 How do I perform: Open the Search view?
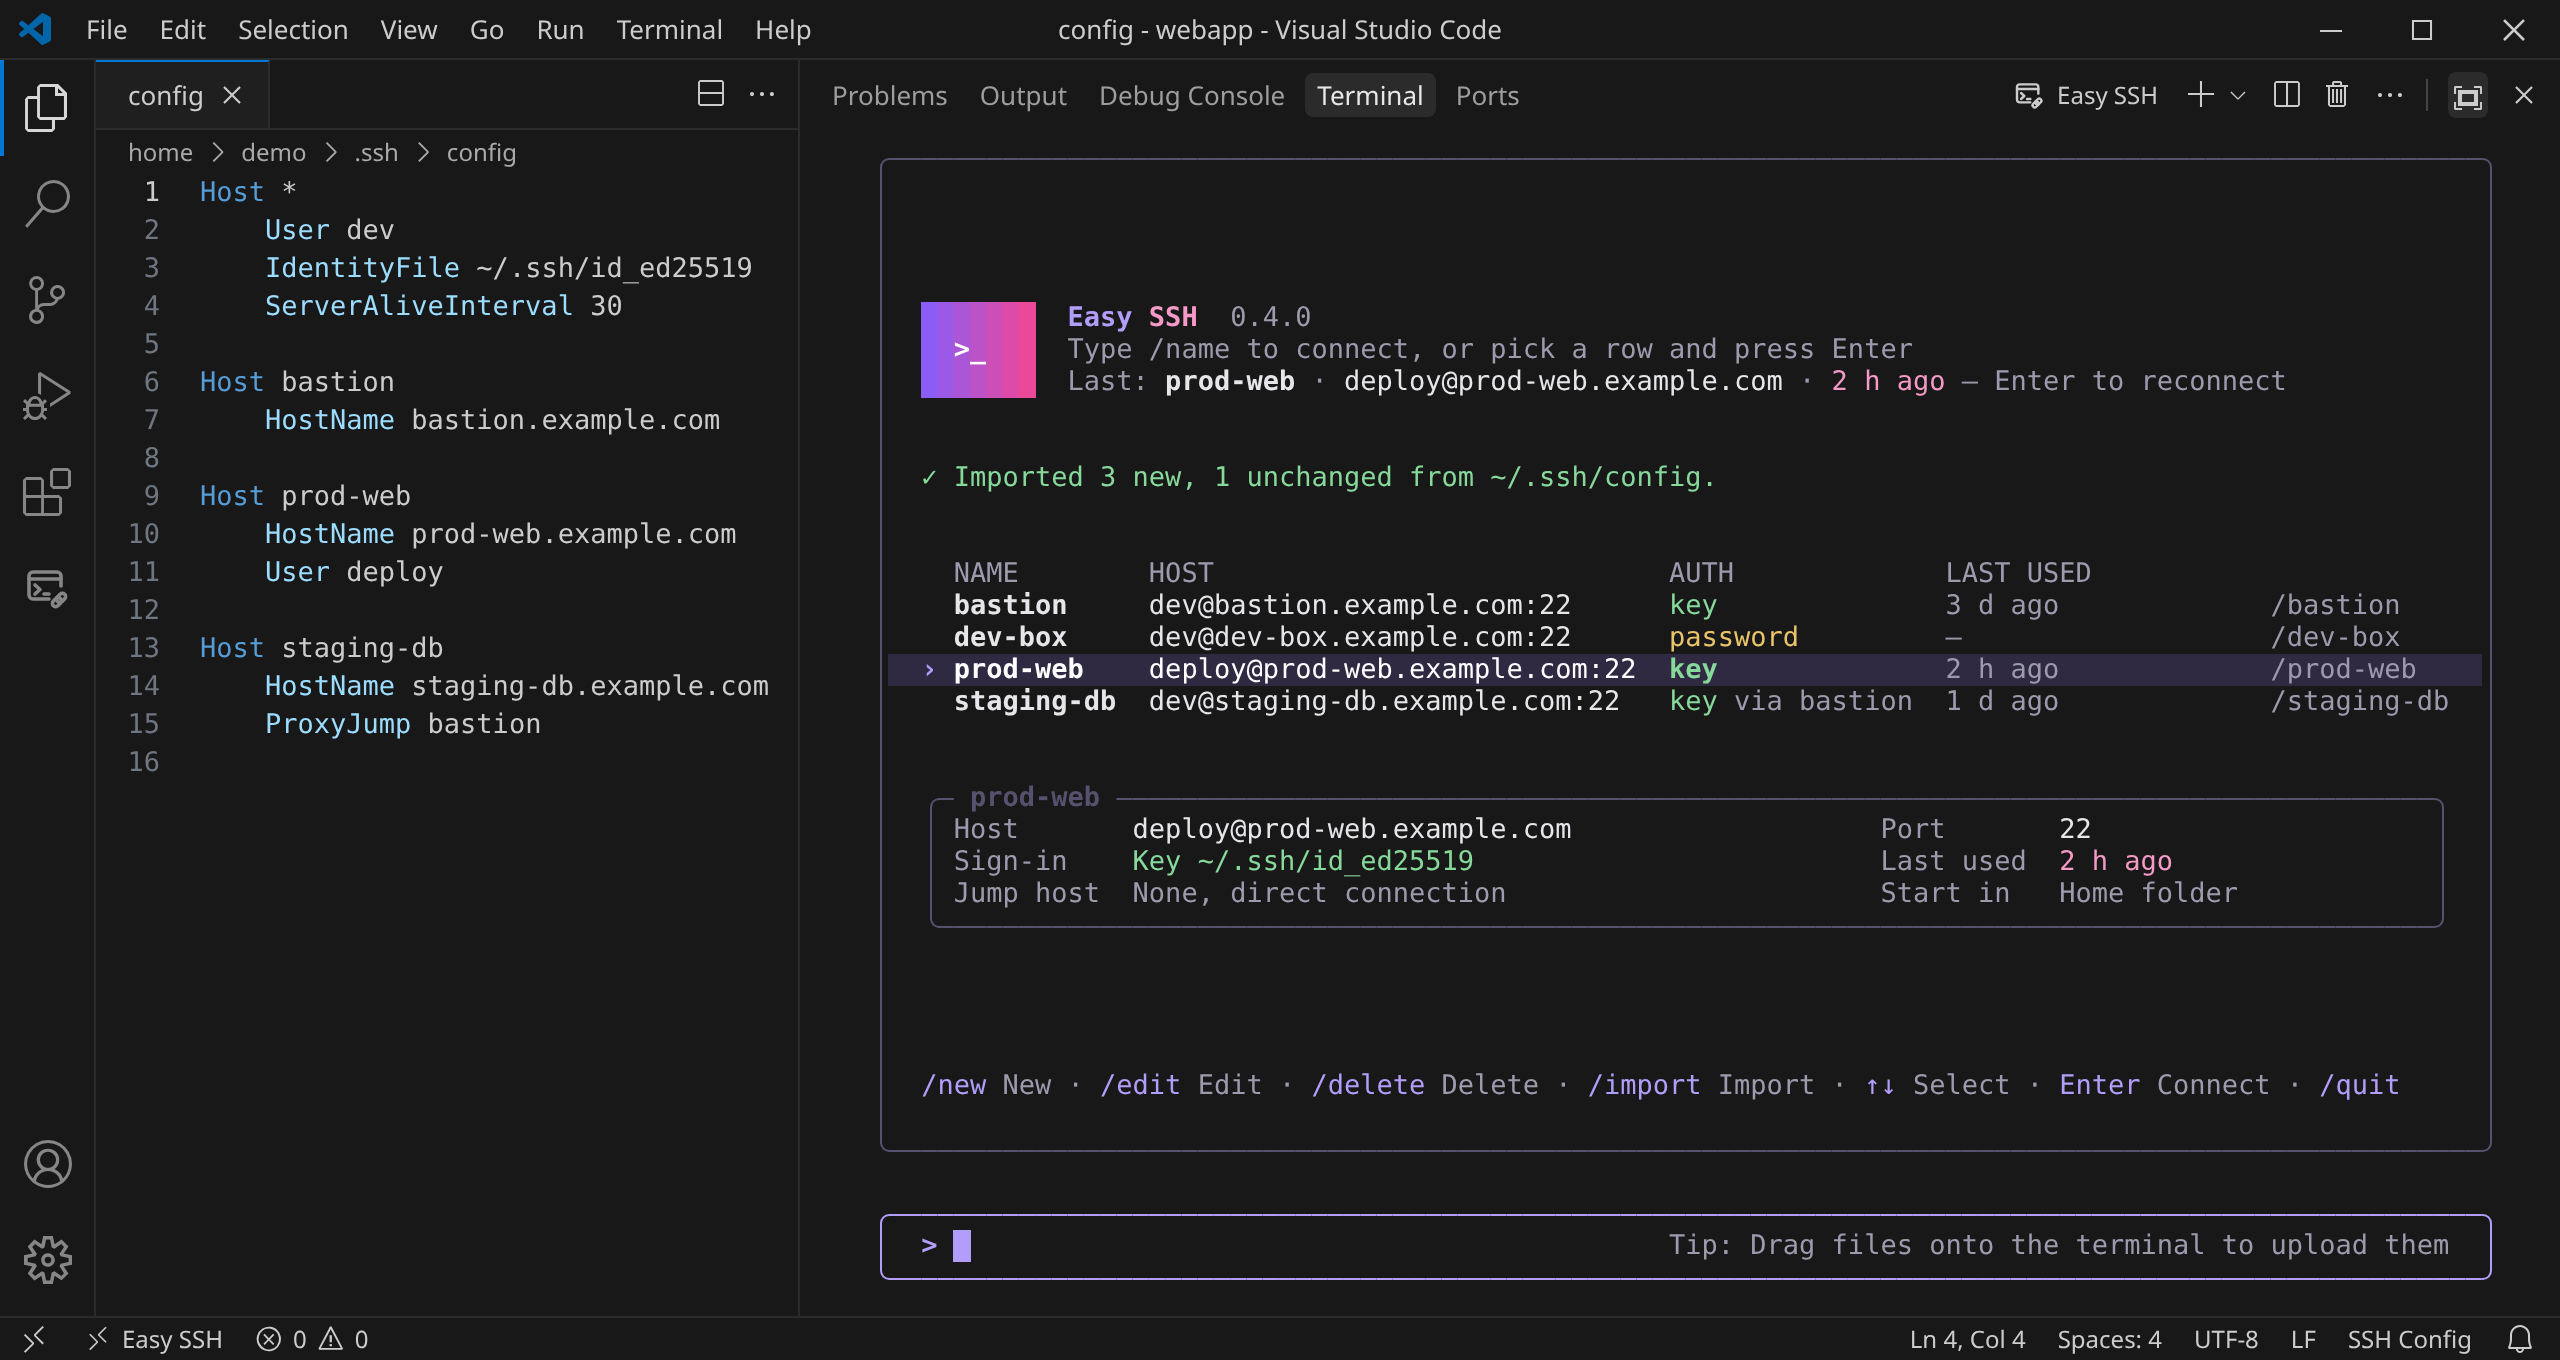(47, 203)
